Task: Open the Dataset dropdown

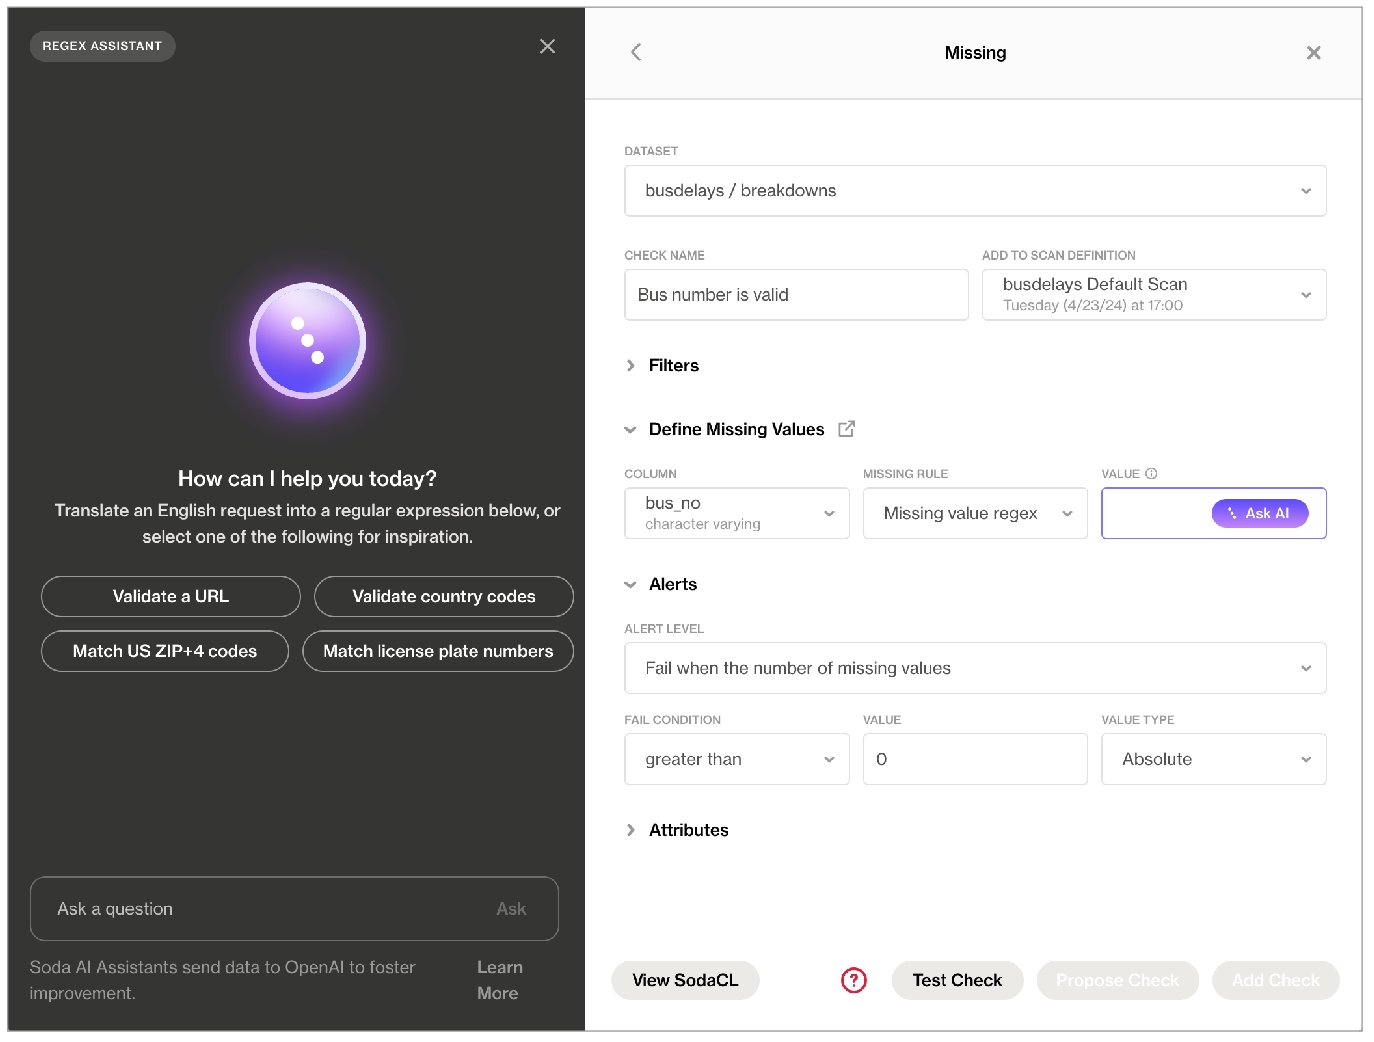Action: coord(975,191)
